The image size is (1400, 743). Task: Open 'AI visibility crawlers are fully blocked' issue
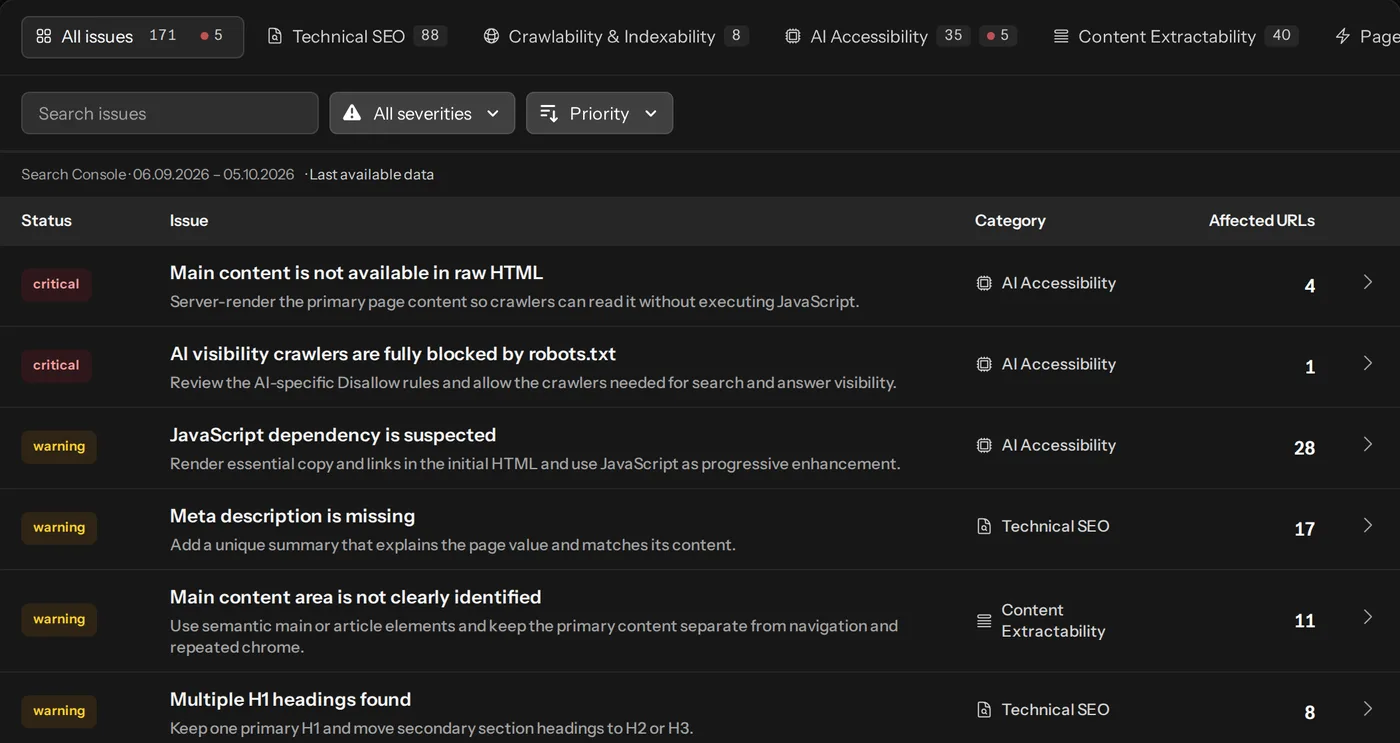393,353
